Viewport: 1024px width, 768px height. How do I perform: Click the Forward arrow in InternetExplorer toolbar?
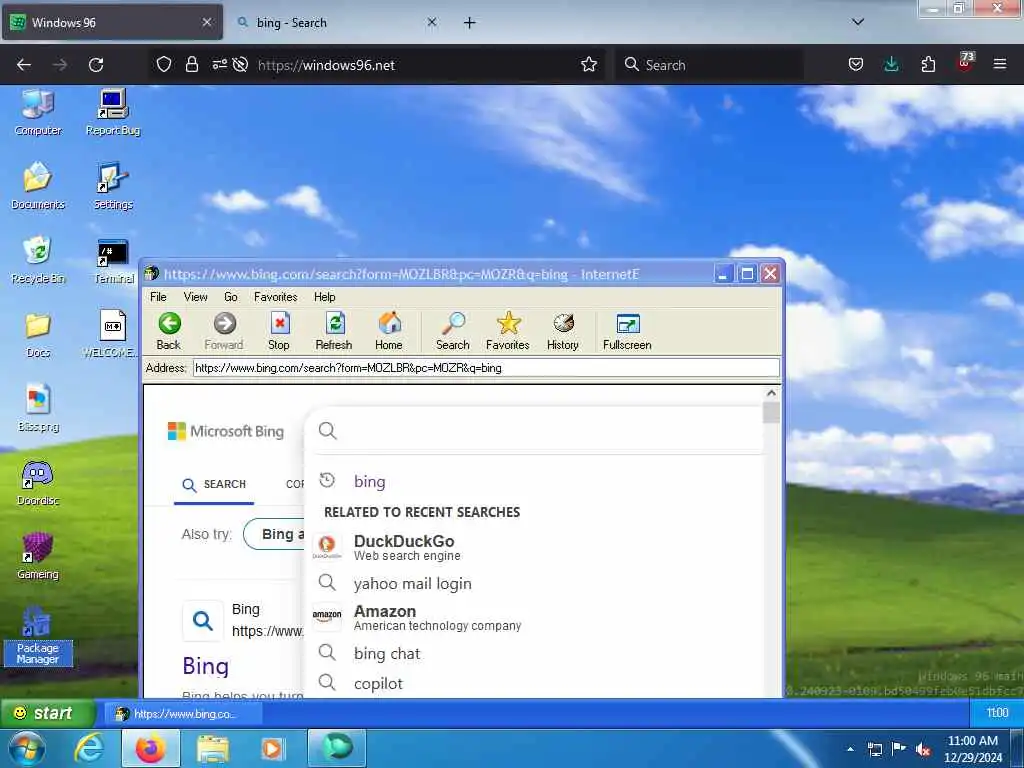224,331
